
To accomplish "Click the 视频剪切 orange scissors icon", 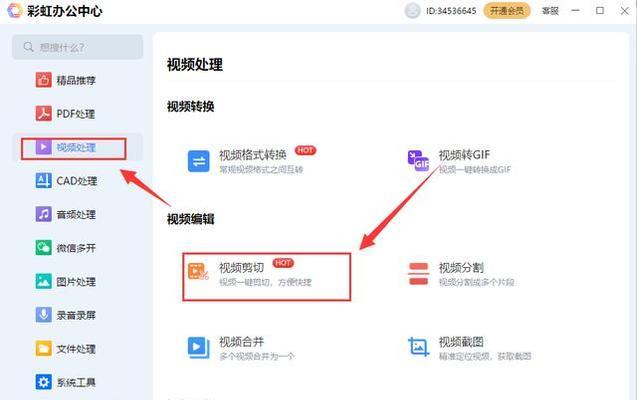I will (x=198, y=271).
